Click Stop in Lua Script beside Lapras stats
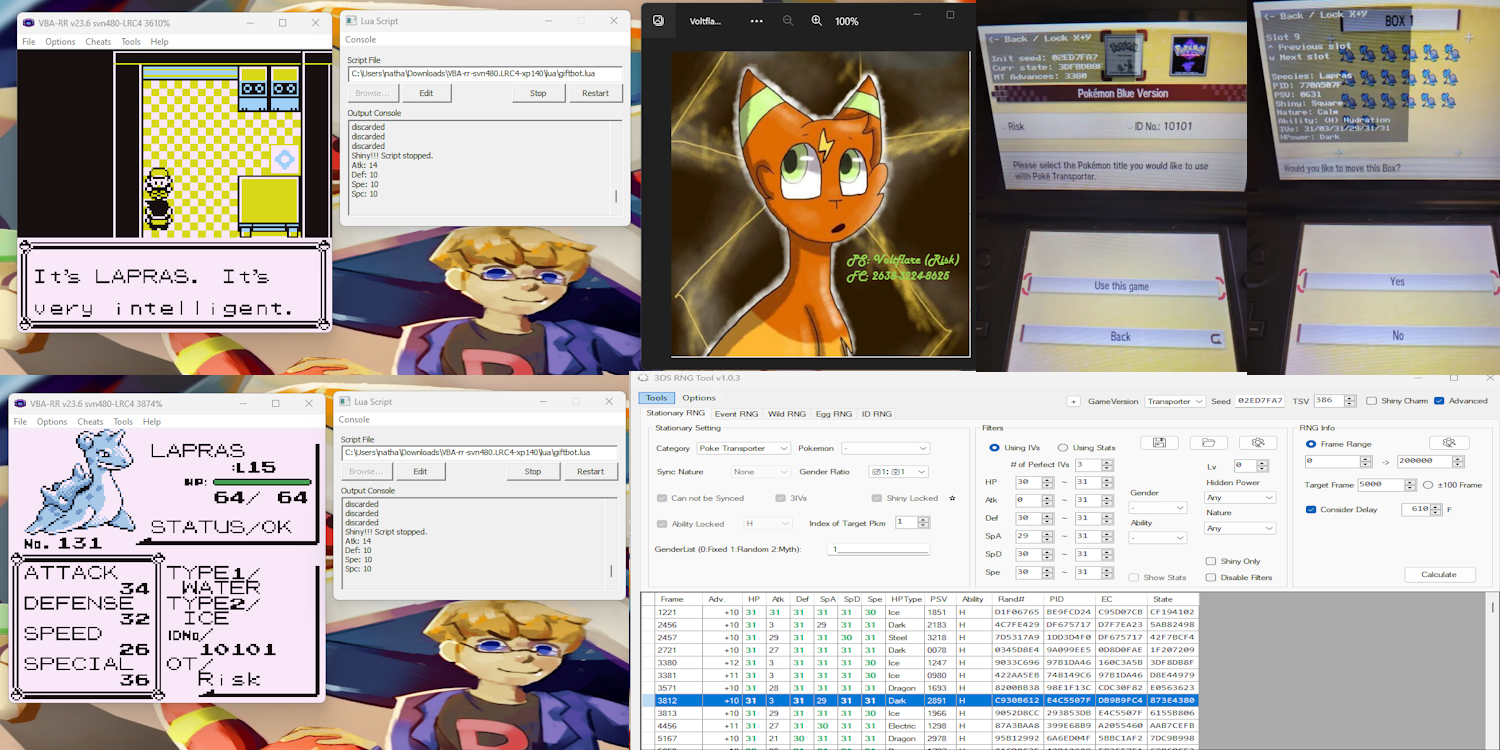The height and width of the screenshot is (750, 1500). (533, 471)
